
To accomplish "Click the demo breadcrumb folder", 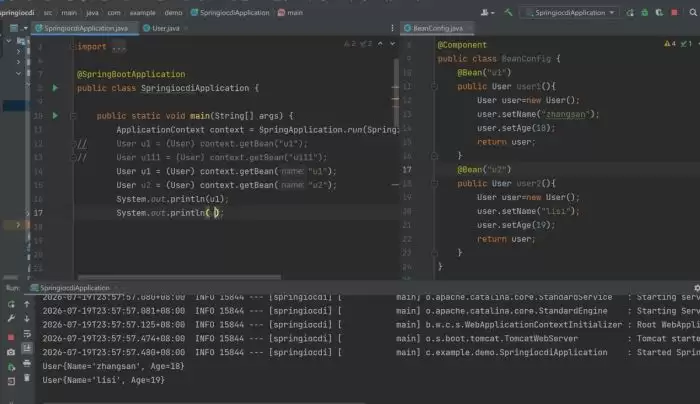I will (x=173, y=12).
